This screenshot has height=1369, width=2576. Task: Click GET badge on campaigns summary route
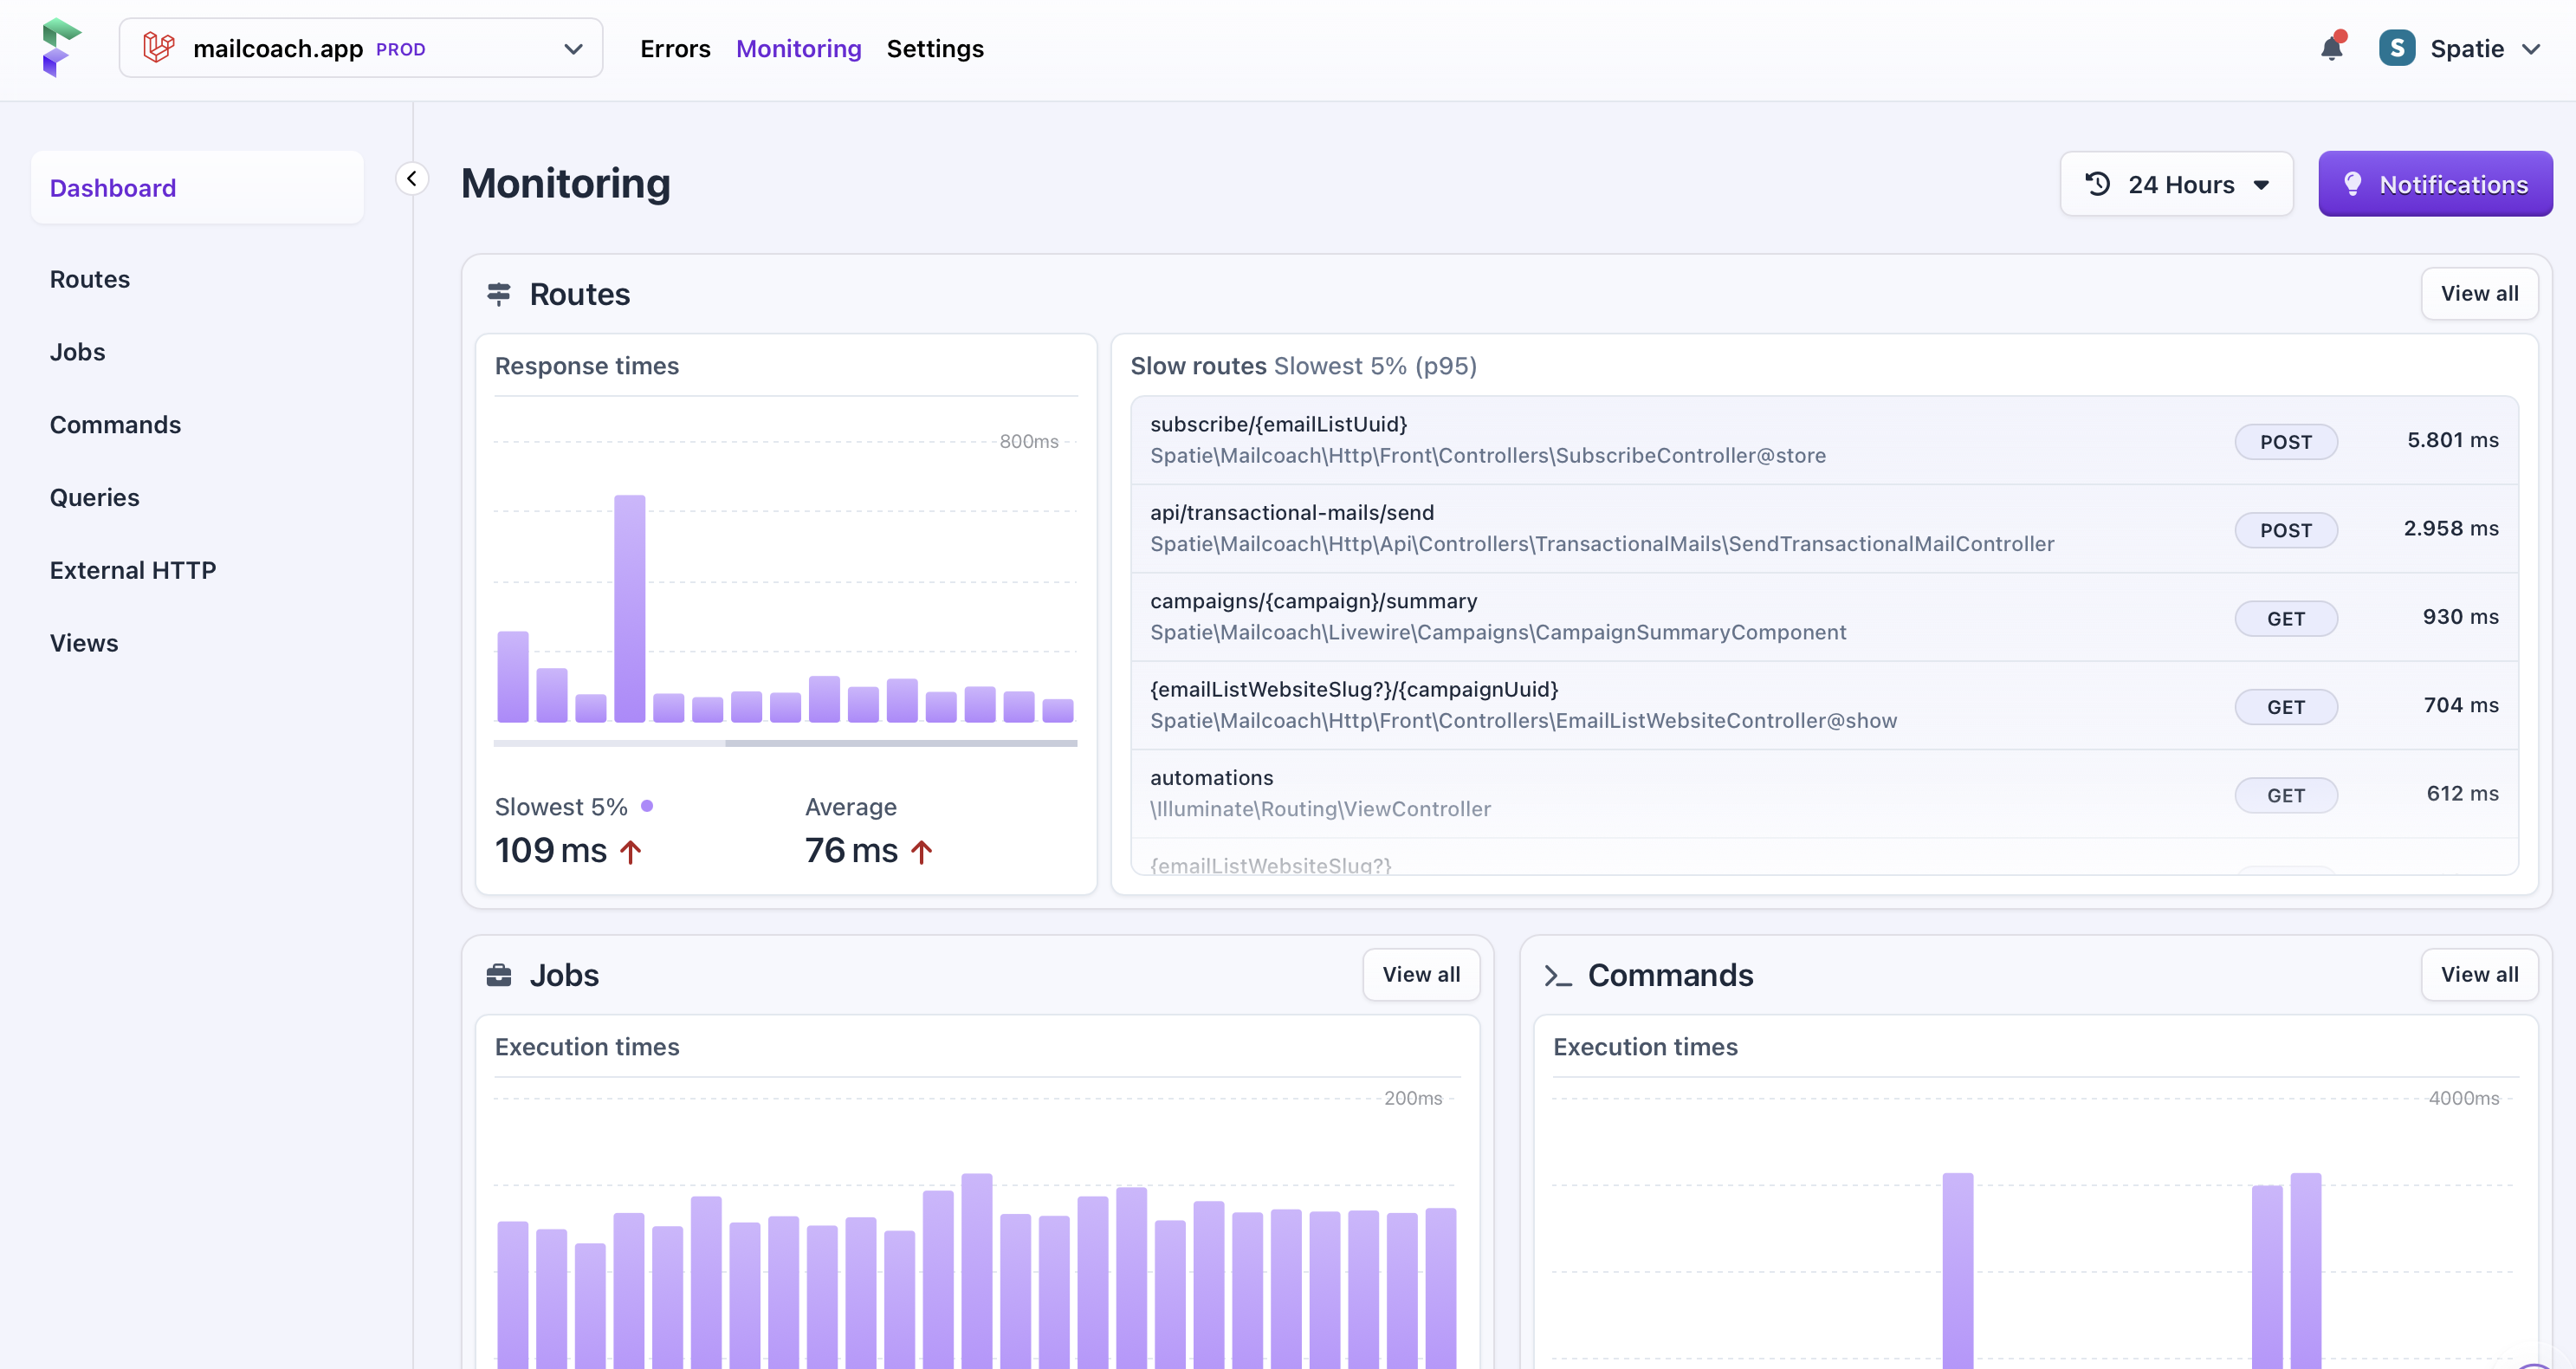[2286, 619]
